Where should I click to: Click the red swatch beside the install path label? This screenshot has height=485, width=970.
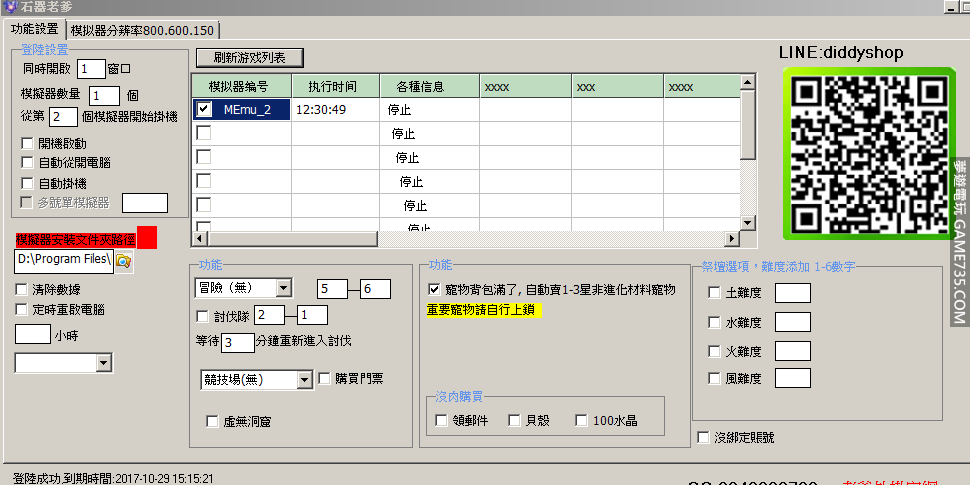(x=147, y=238)
